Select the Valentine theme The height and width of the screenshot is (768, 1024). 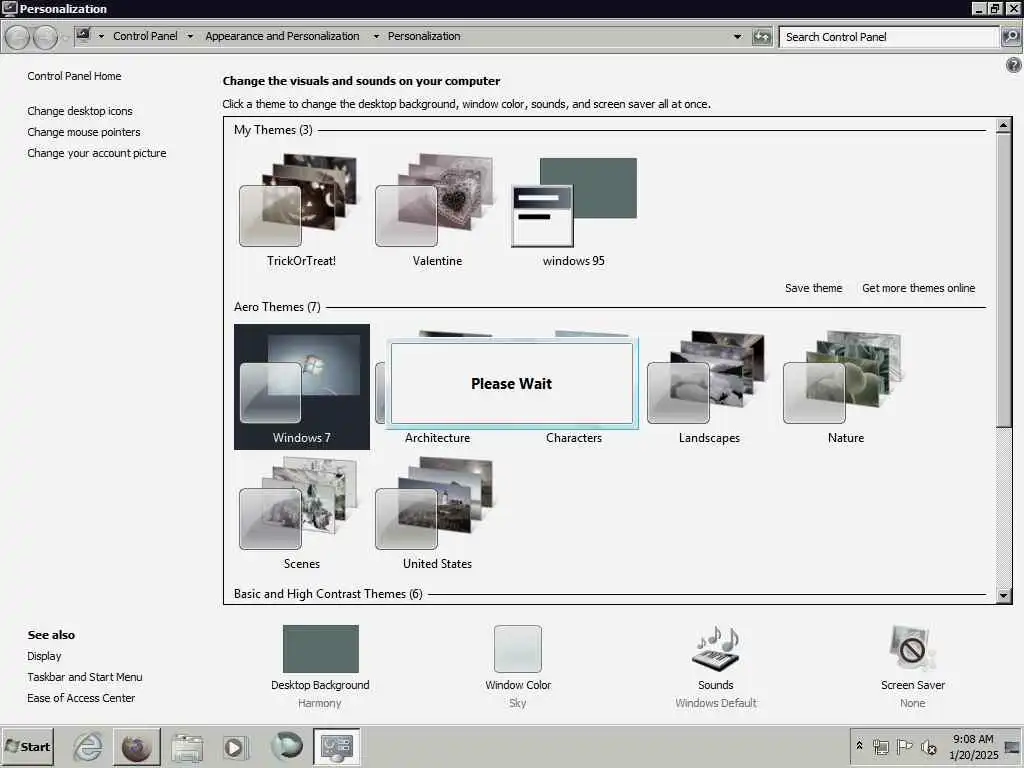pyautogui.click(x=437, y=209)
